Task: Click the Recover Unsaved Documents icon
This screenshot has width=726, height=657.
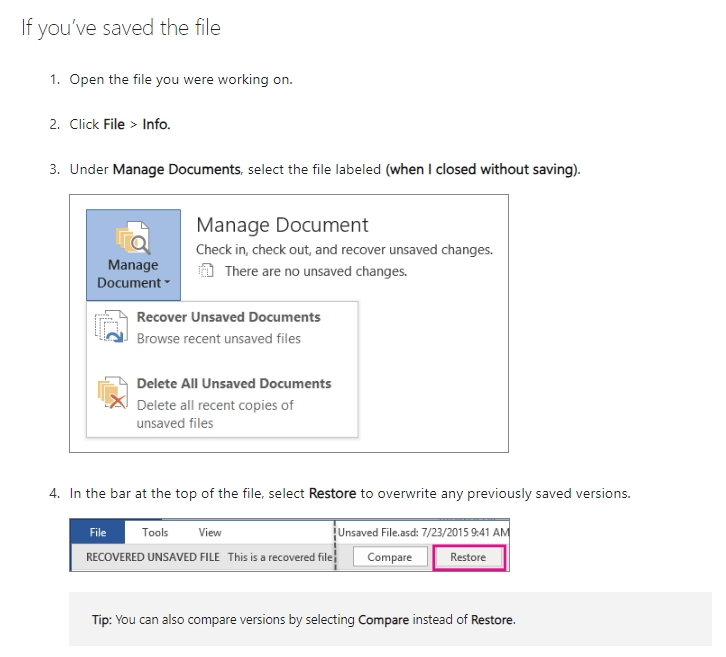Action: point(111,326)
